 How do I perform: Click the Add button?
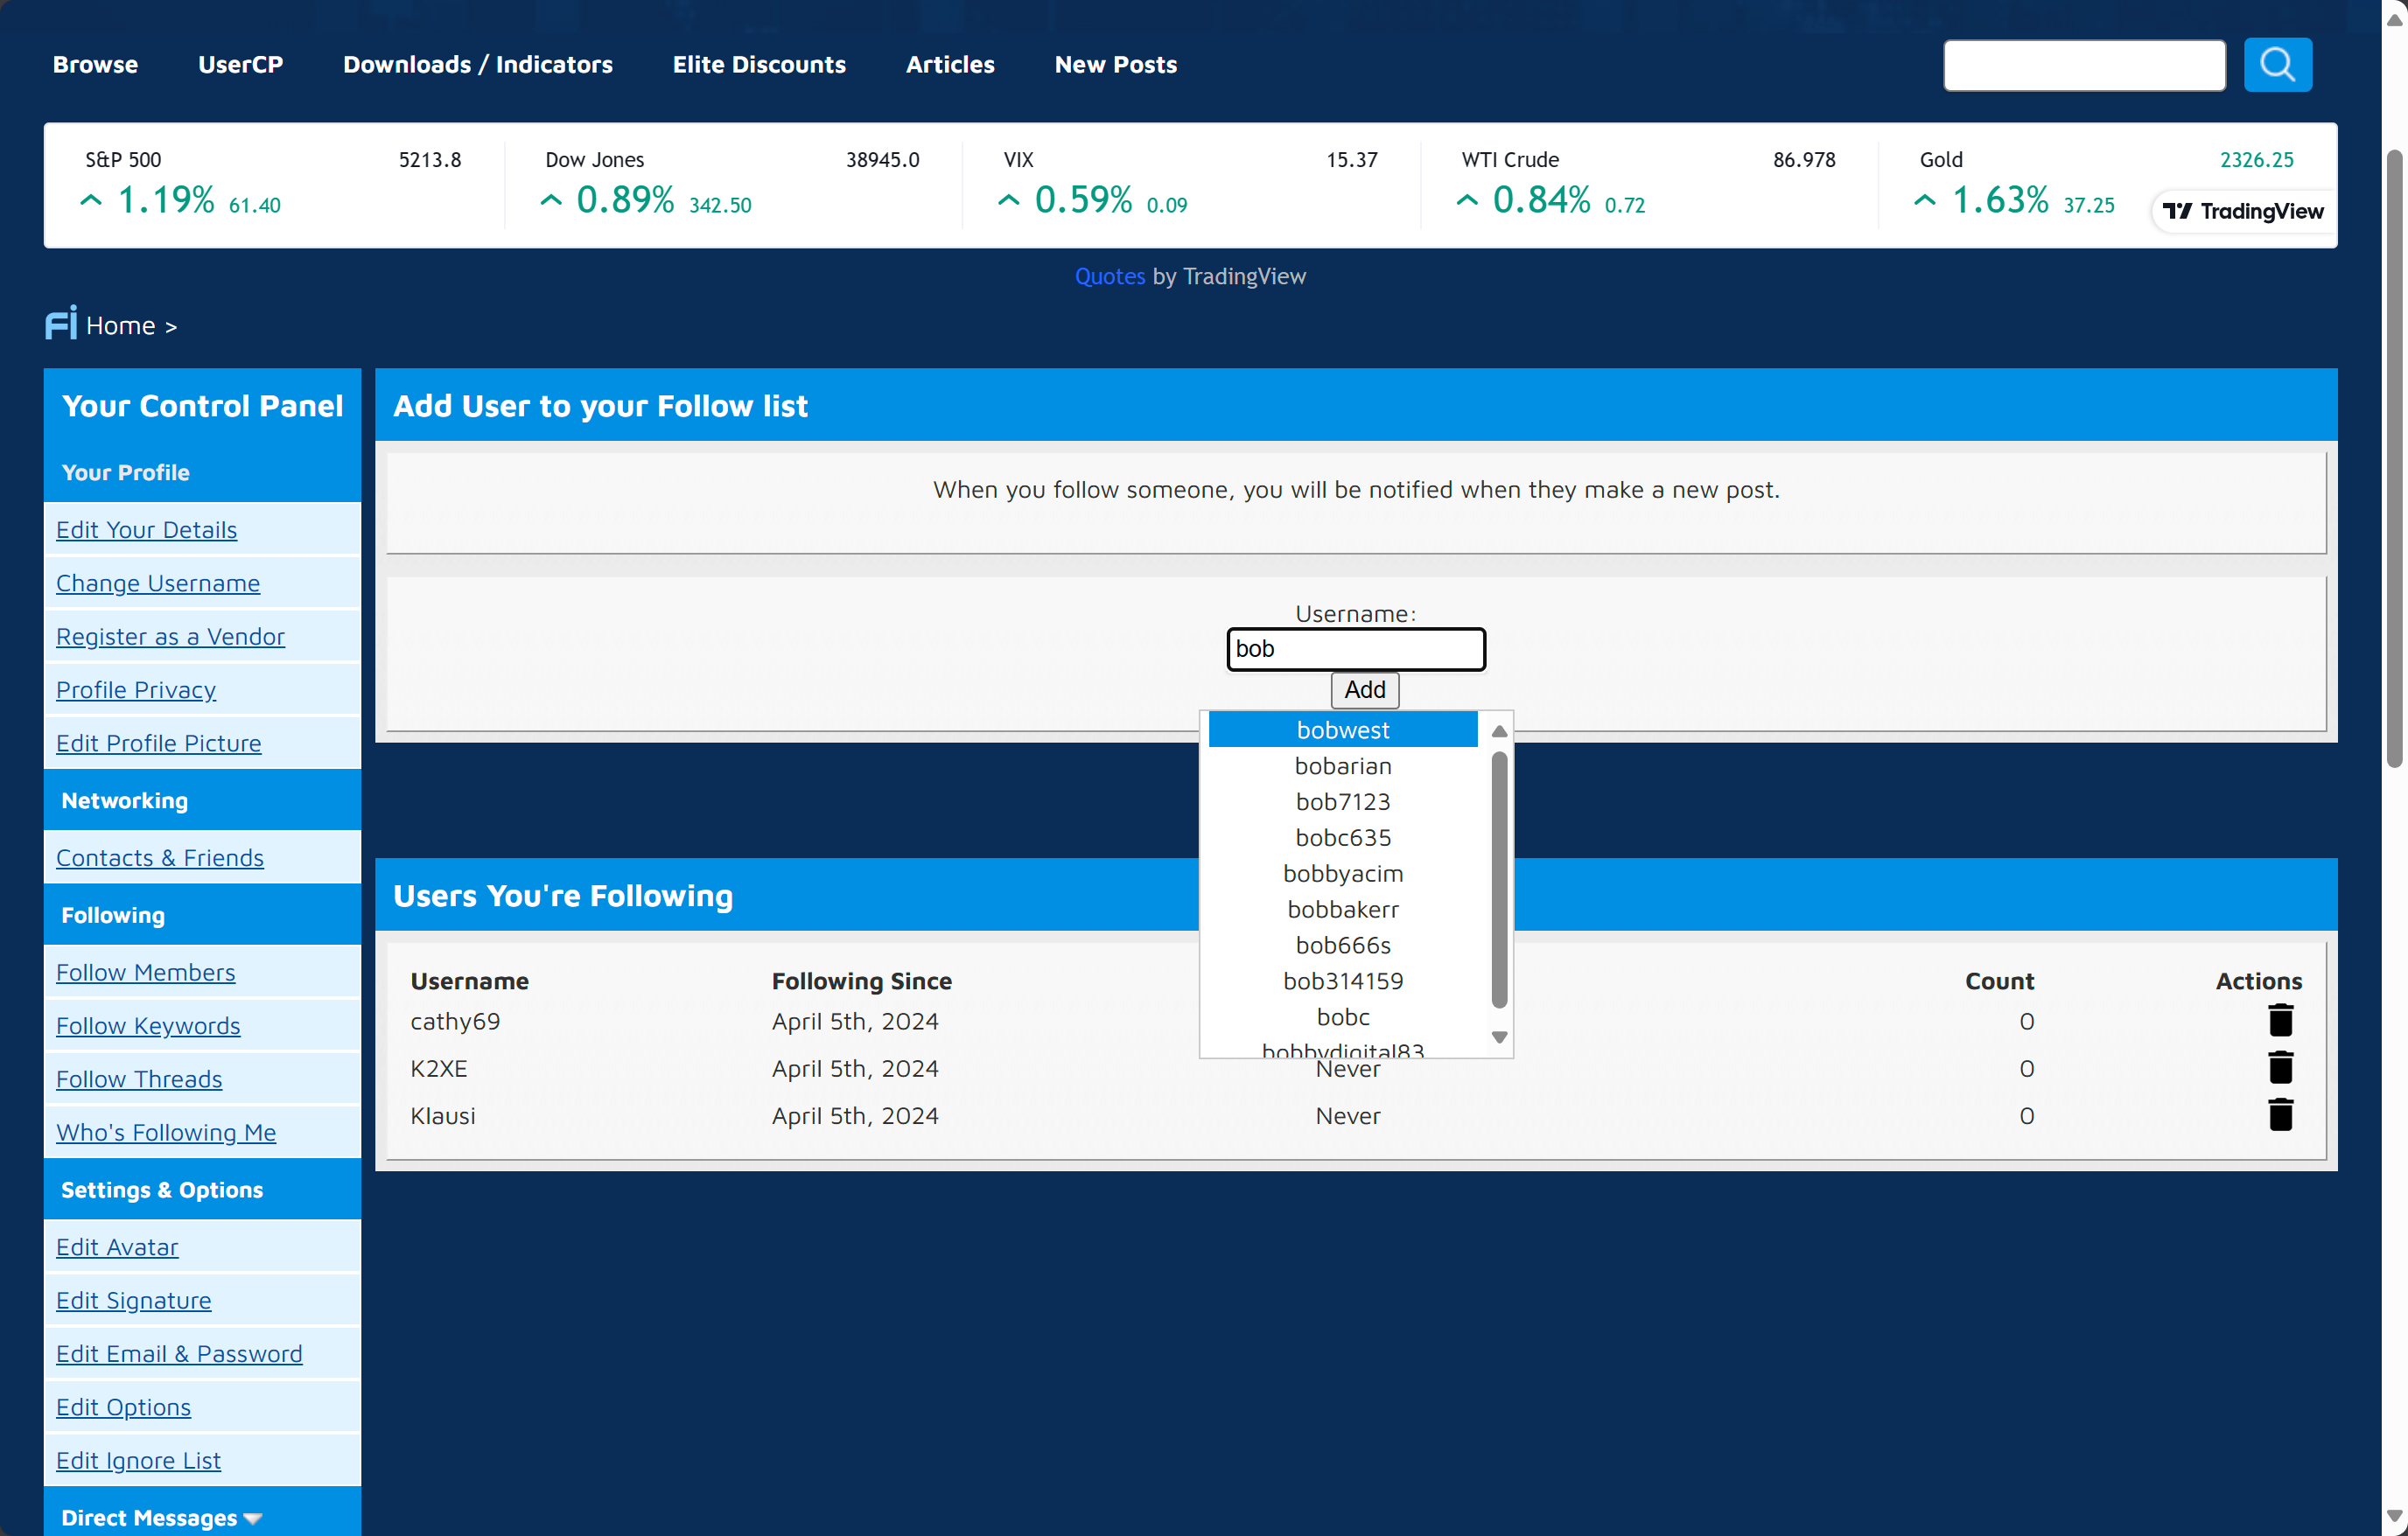click(1364, 689)
